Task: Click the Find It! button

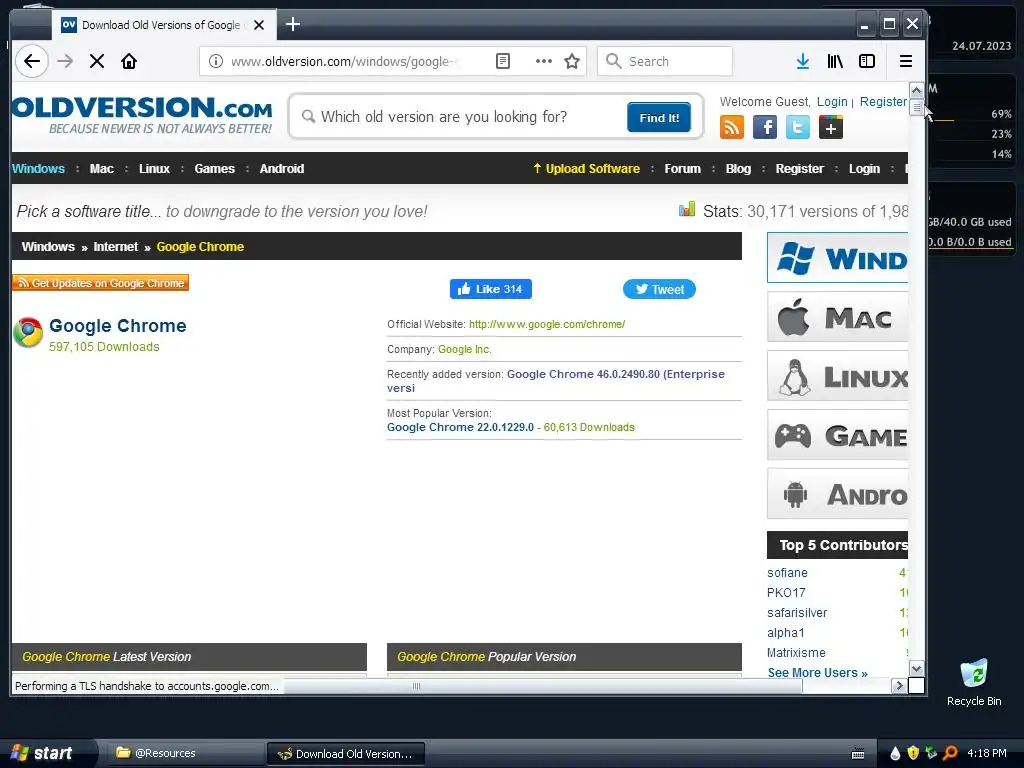Action: pos(659,118)
